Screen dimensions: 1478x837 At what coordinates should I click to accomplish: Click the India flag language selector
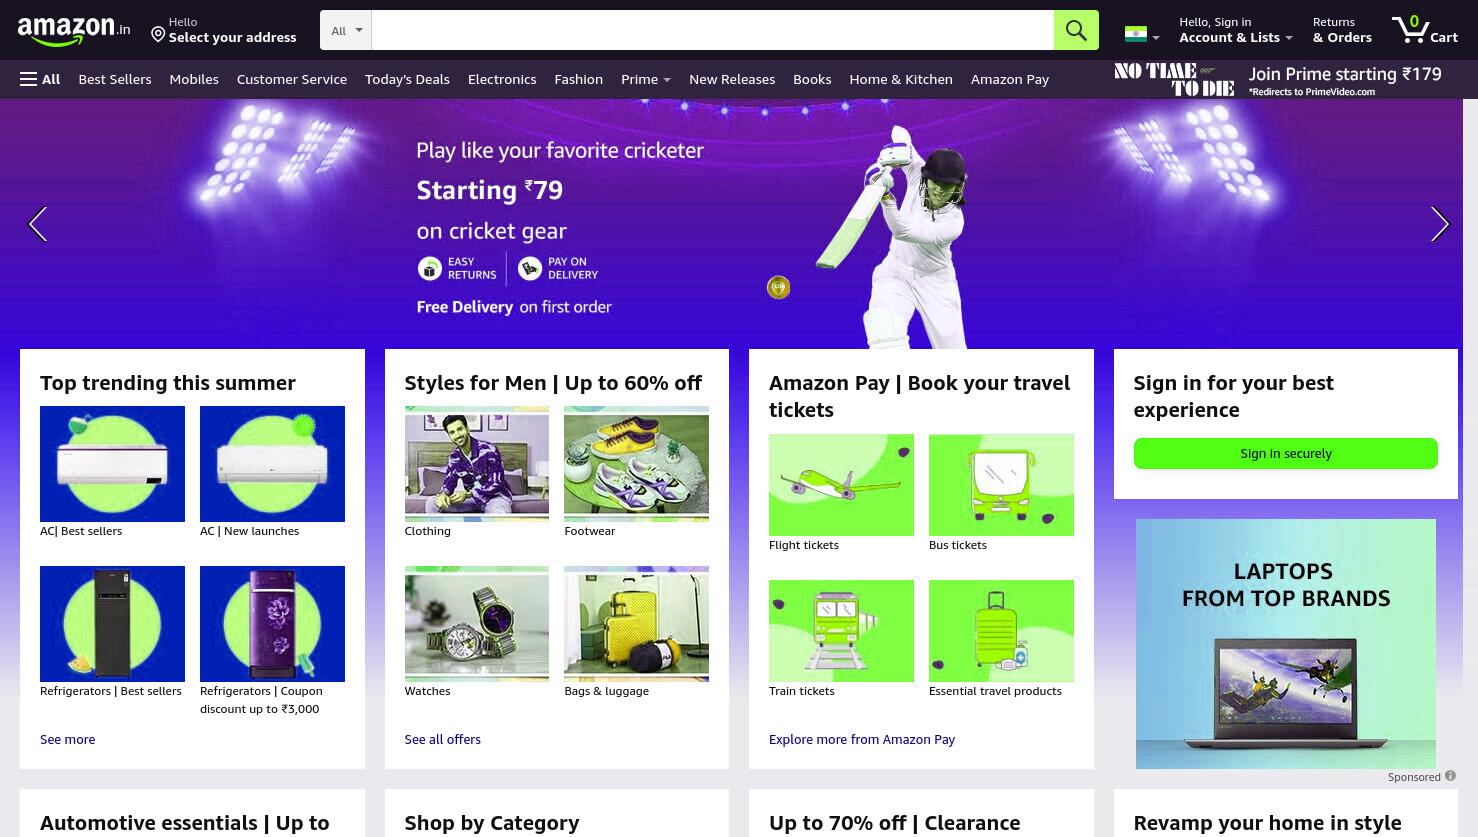click(x=1141, y=35)
